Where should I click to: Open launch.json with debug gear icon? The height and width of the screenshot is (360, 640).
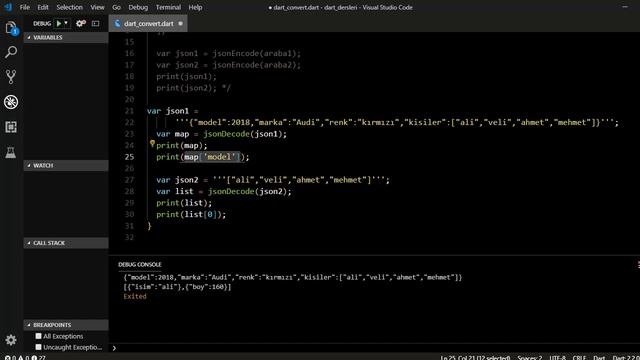[x=81, y=24]
